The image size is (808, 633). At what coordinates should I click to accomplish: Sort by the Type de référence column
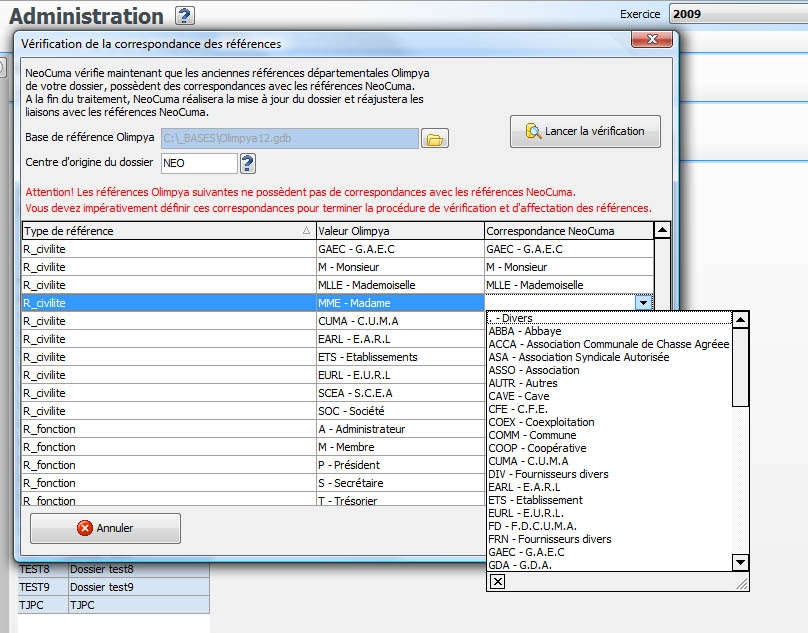[169, 230]
